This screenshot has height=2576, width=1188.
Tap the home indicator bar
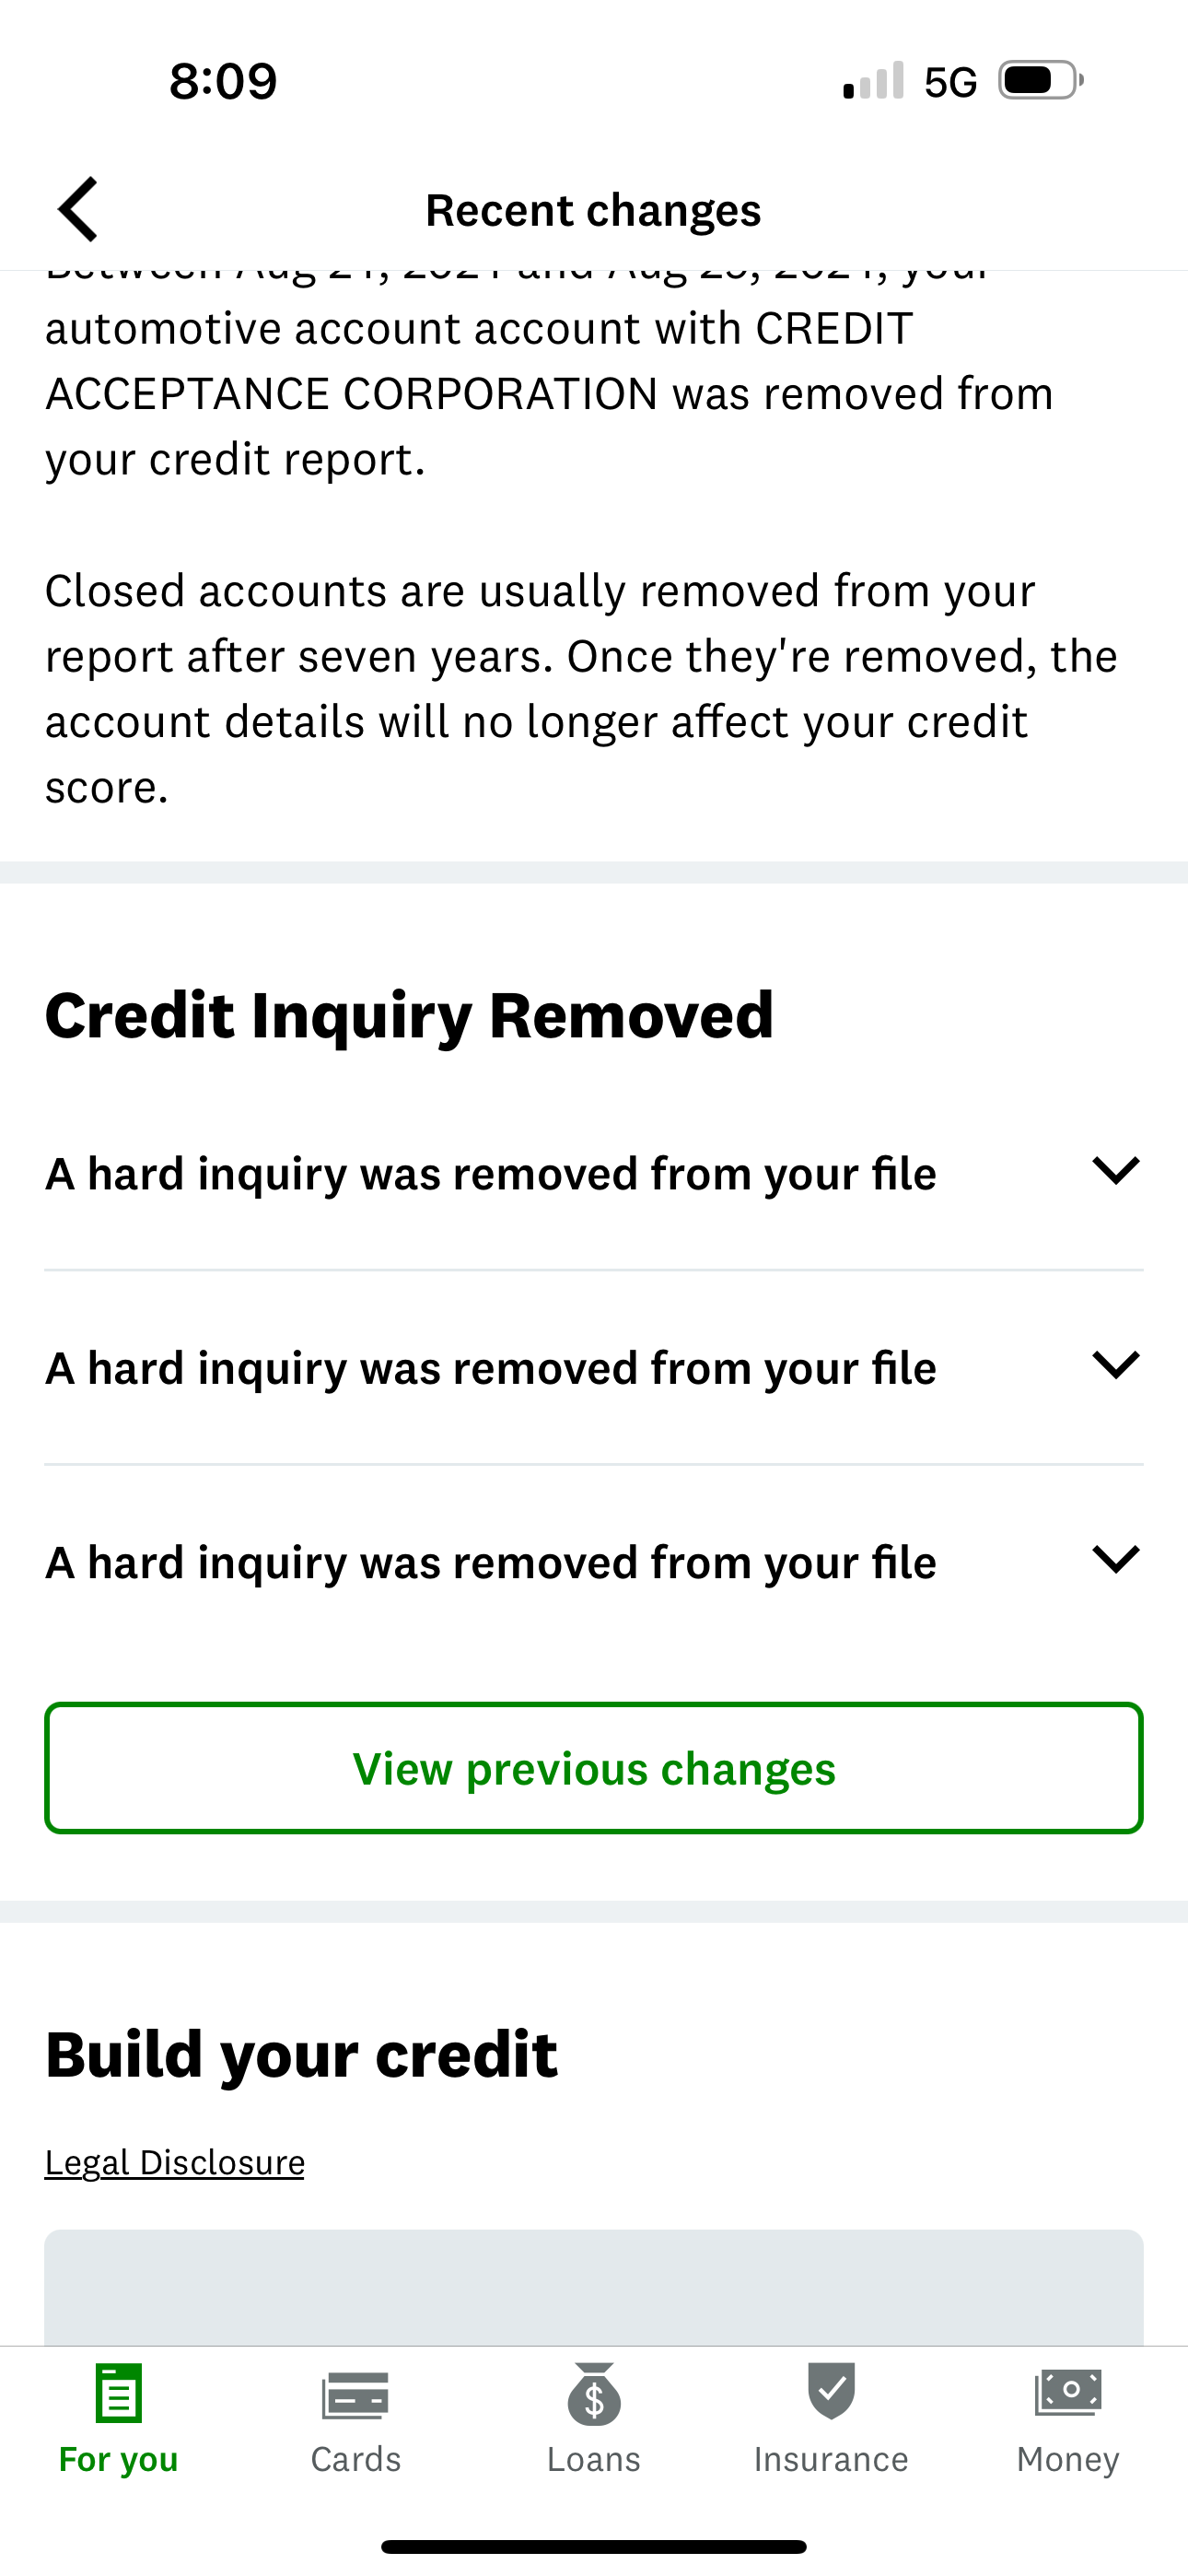point(594,2546)
